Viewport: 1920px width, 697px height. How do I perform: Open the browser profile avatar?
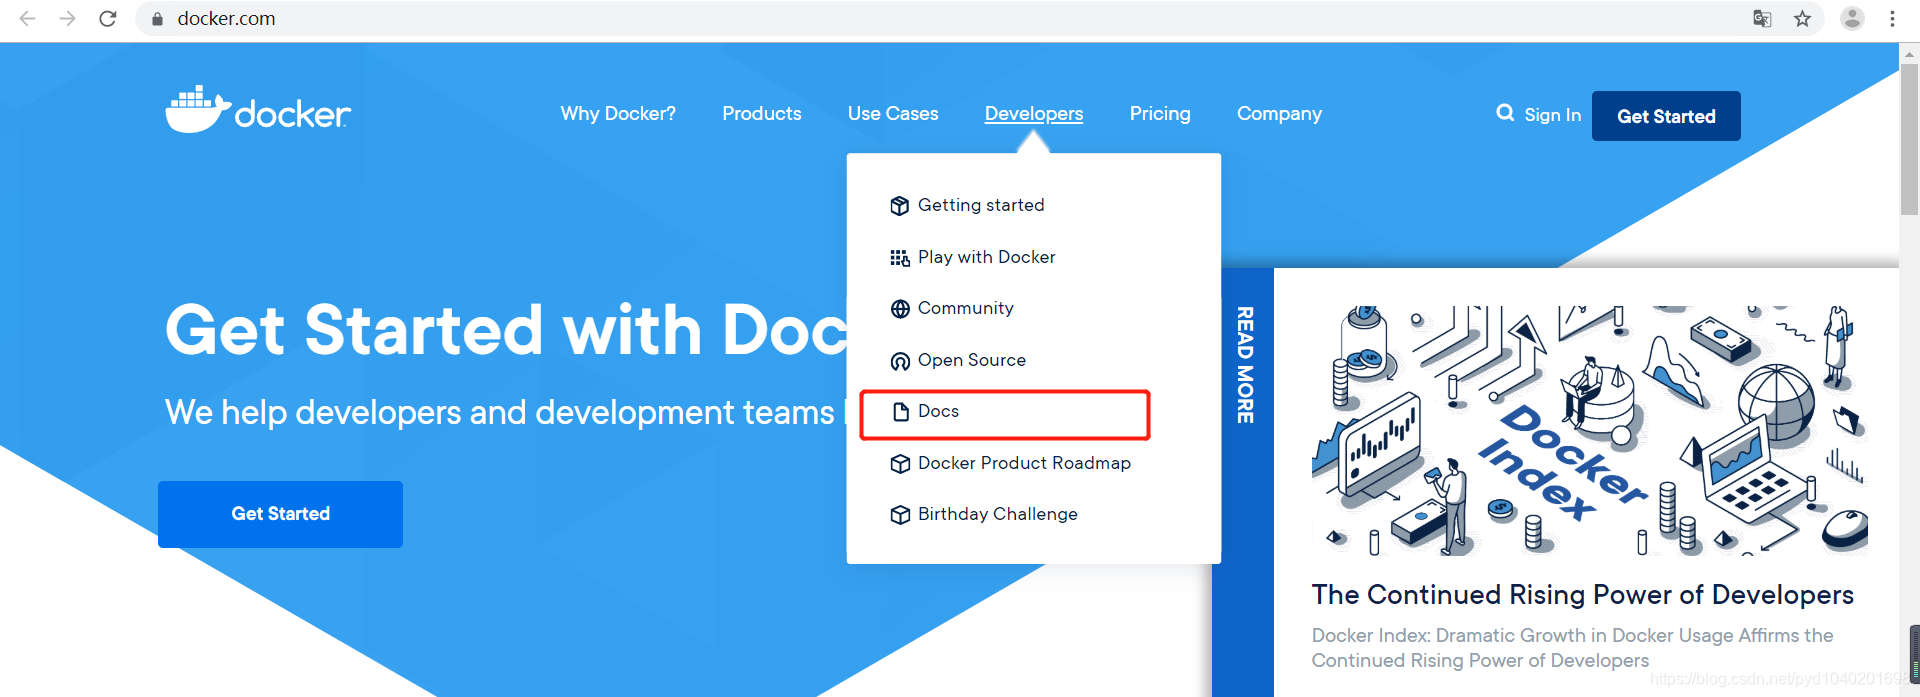coord(1852,18)
